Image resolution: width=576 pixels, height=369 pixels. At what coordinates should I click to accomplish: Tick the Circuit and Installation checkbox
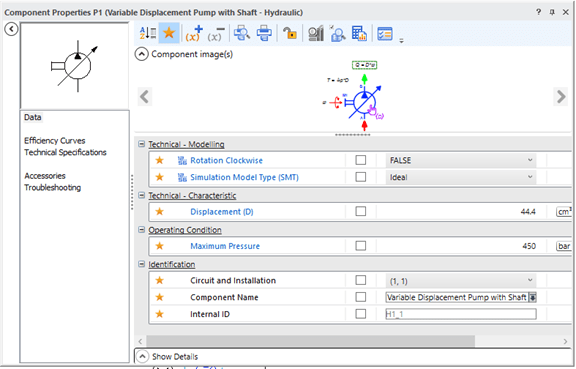pos(361,280)
